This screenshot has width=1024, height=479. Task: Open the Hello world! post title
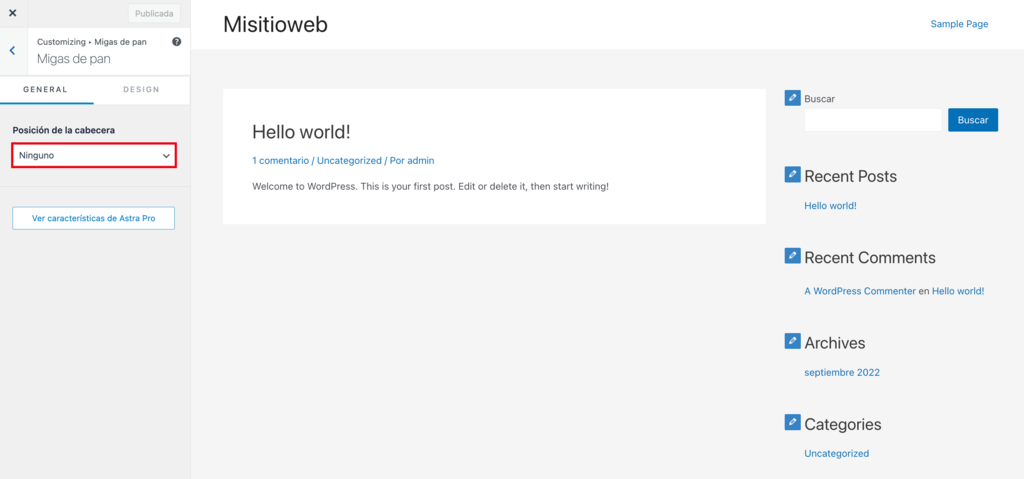click(x=302, y=132)
